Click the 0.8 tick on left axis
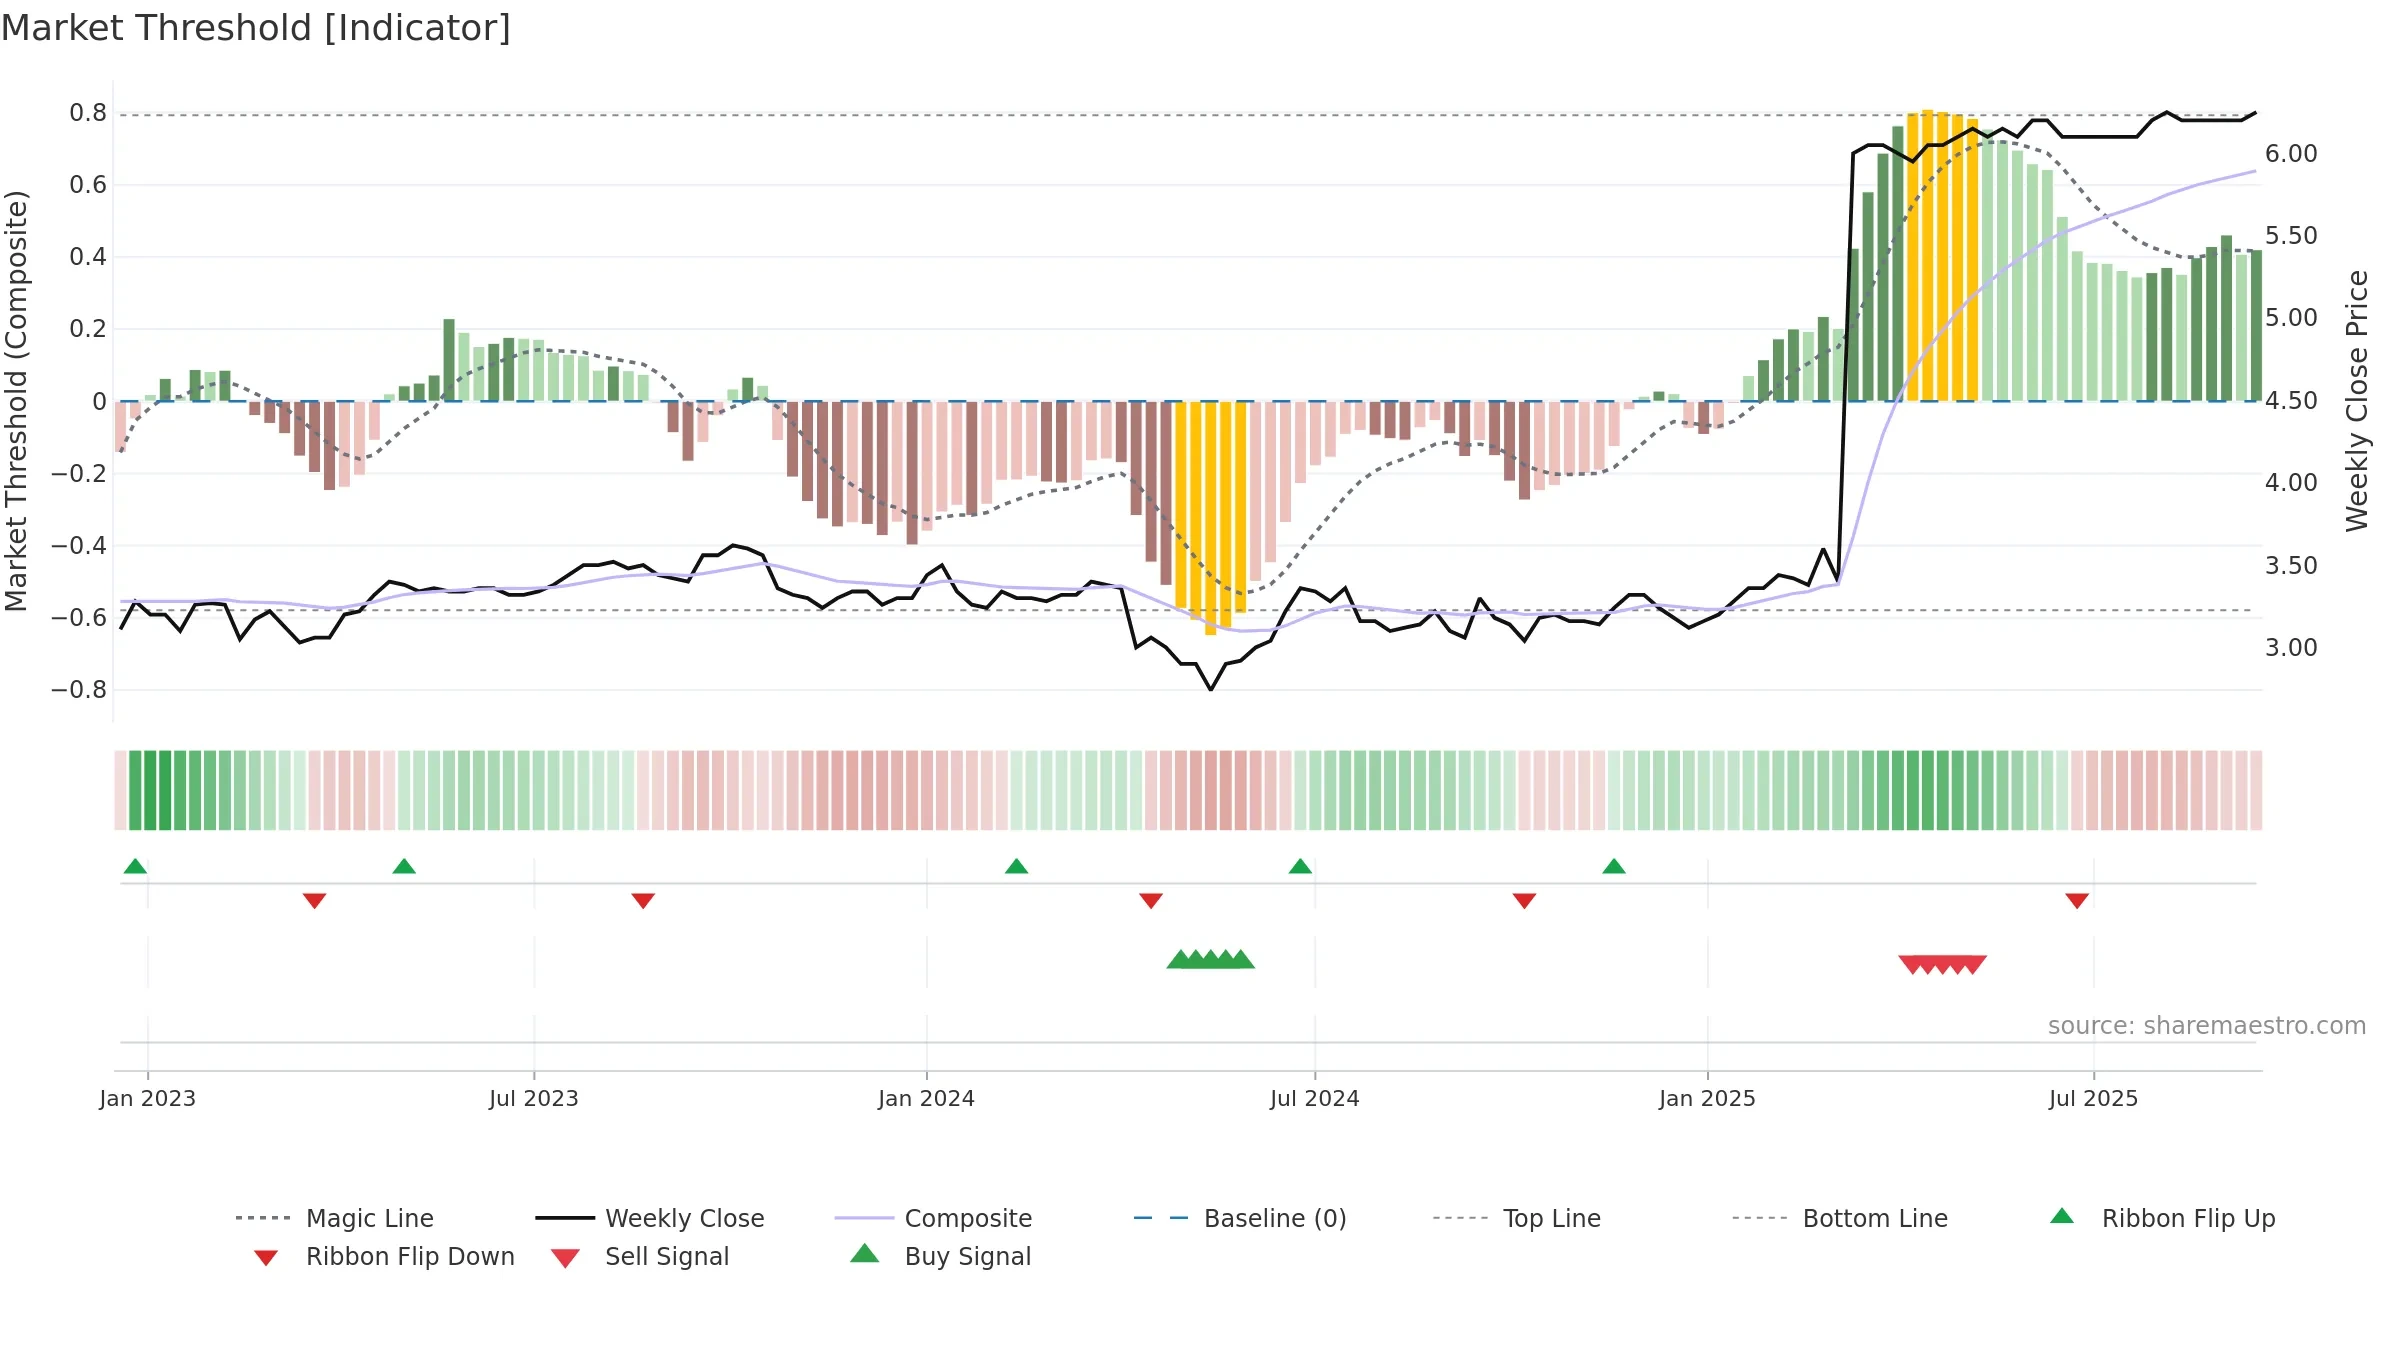2400x1350 pixels. pos(88,113)
